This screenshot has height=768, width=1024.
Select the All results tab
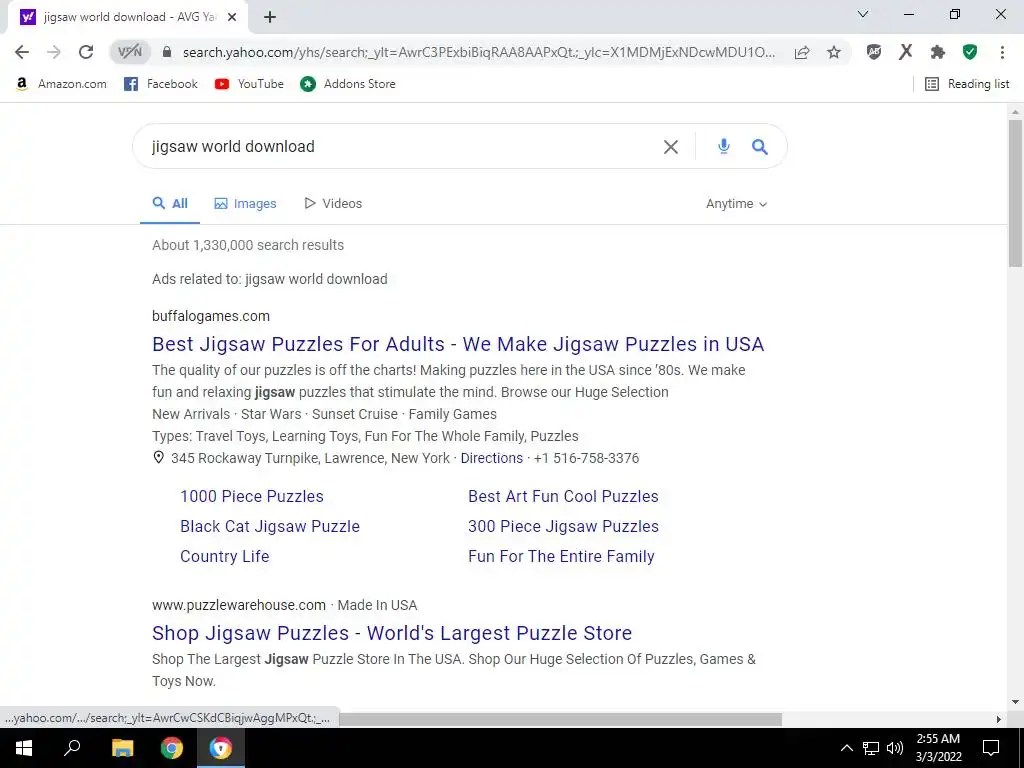click(x=170, y=204)
